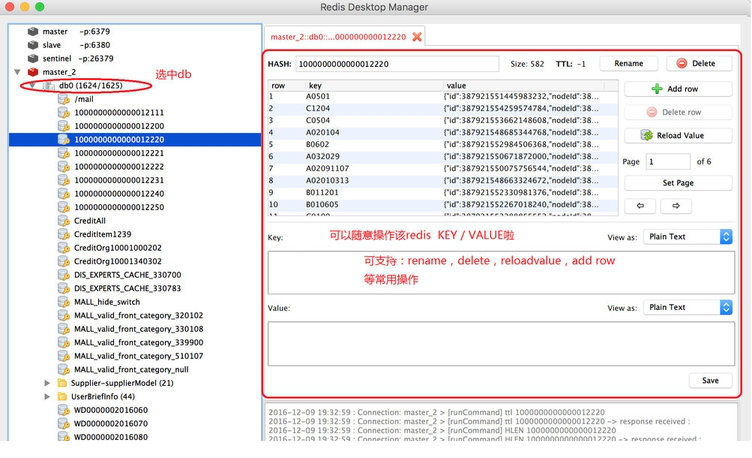Click the master server icon (p:6379)
The image size is (752, 458).
[33, 31]
